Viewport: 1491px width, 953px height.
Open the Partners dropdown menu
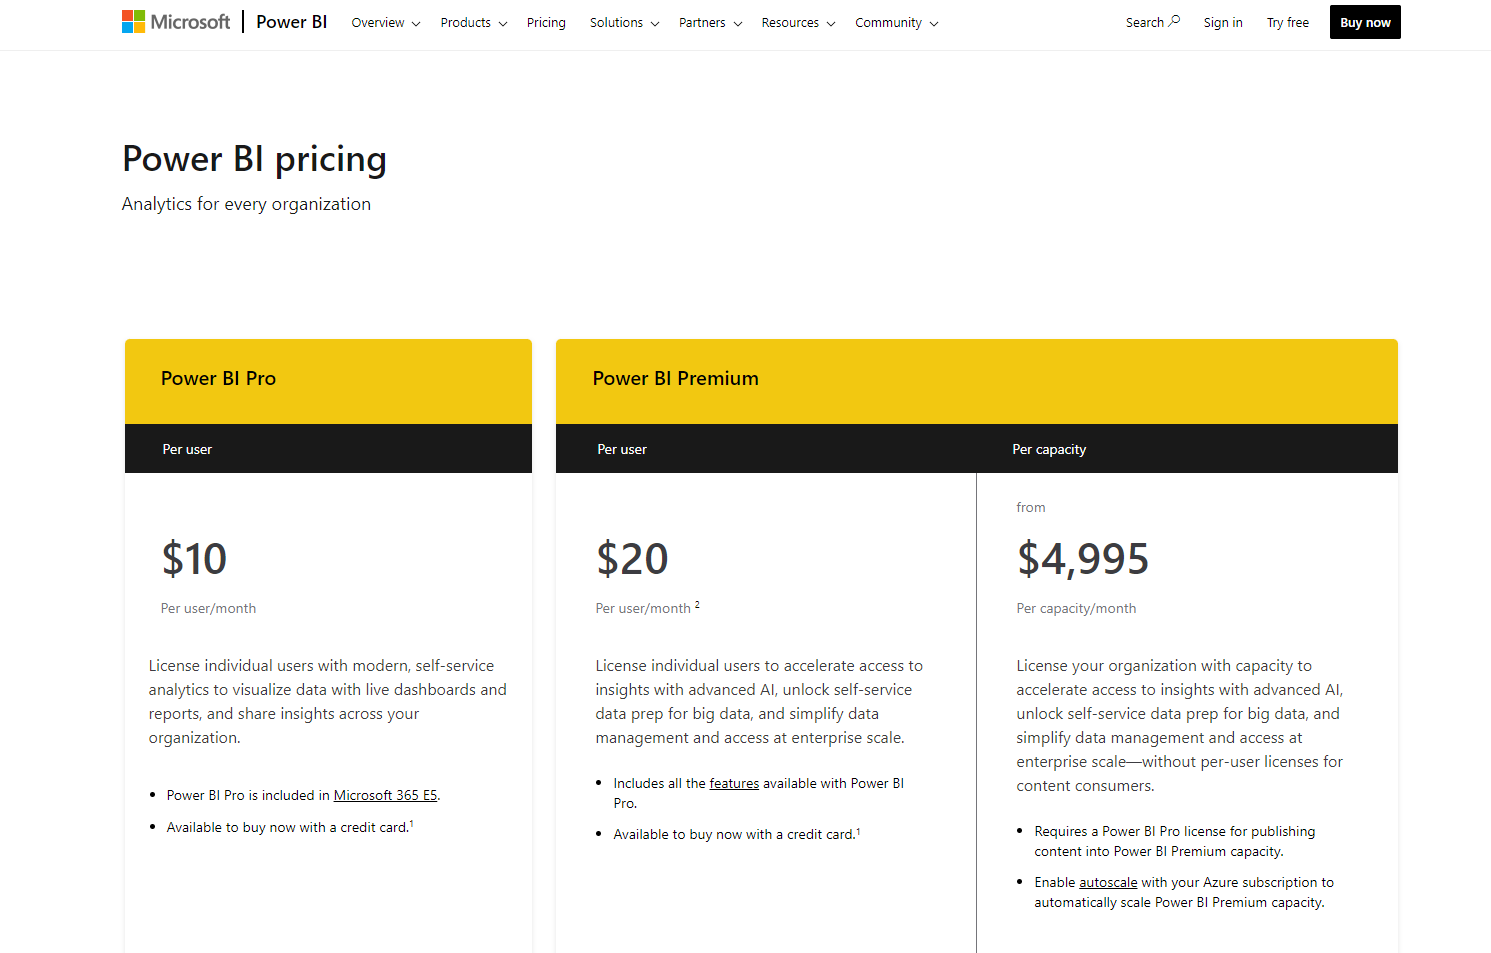pyautogui.click(x=710, y=23)
